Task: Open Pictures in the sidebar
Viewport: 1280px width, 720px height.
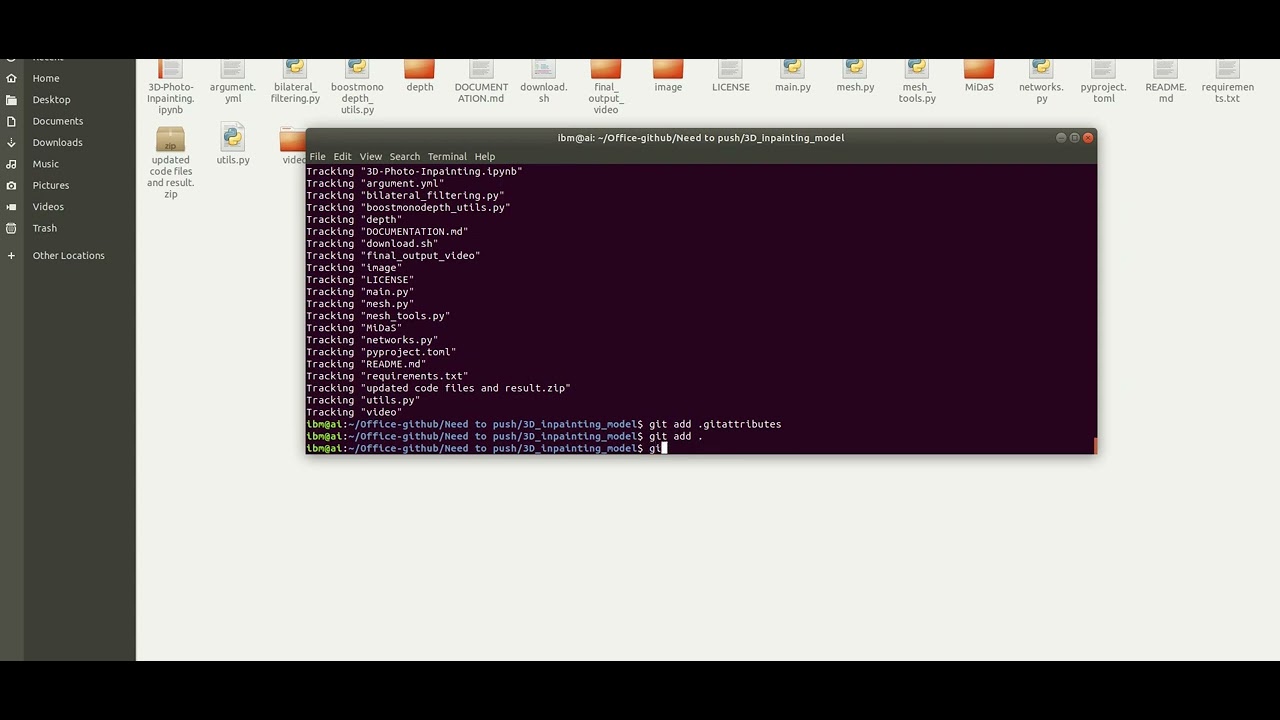Action: (50, 185)
